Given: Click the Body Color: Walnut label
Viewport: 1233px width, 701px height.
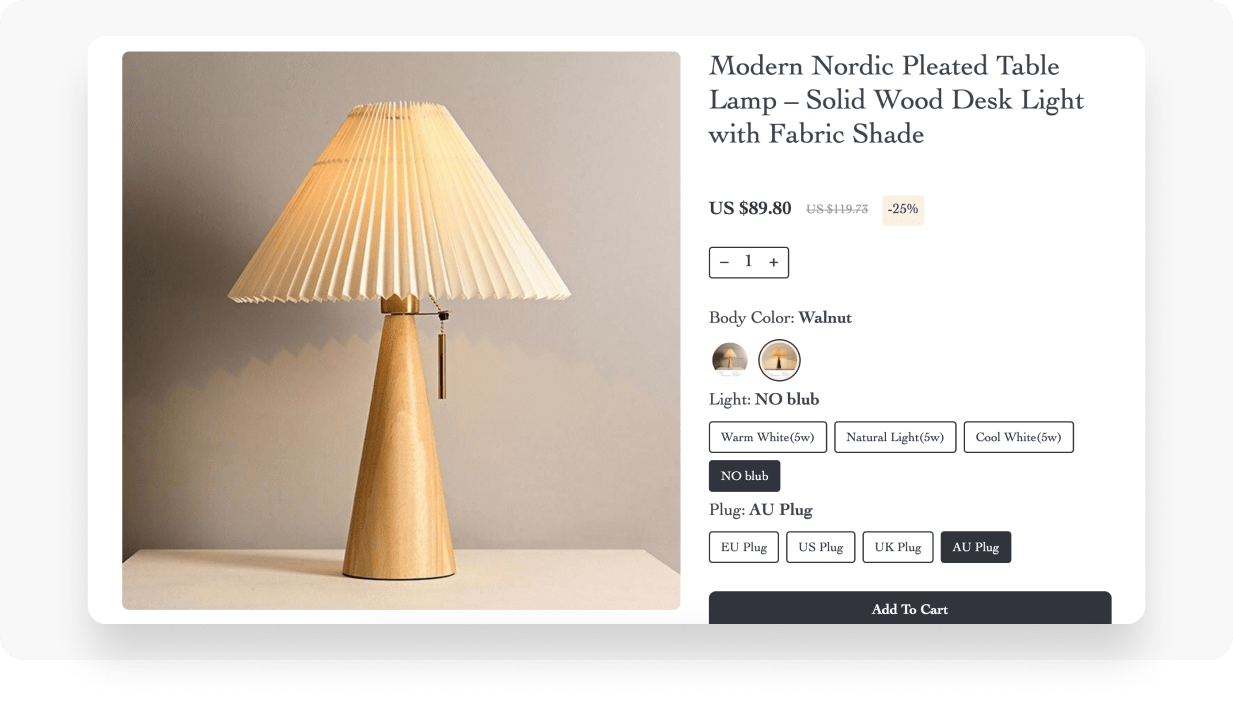Looking at the screenshot, I should (780, 318).
